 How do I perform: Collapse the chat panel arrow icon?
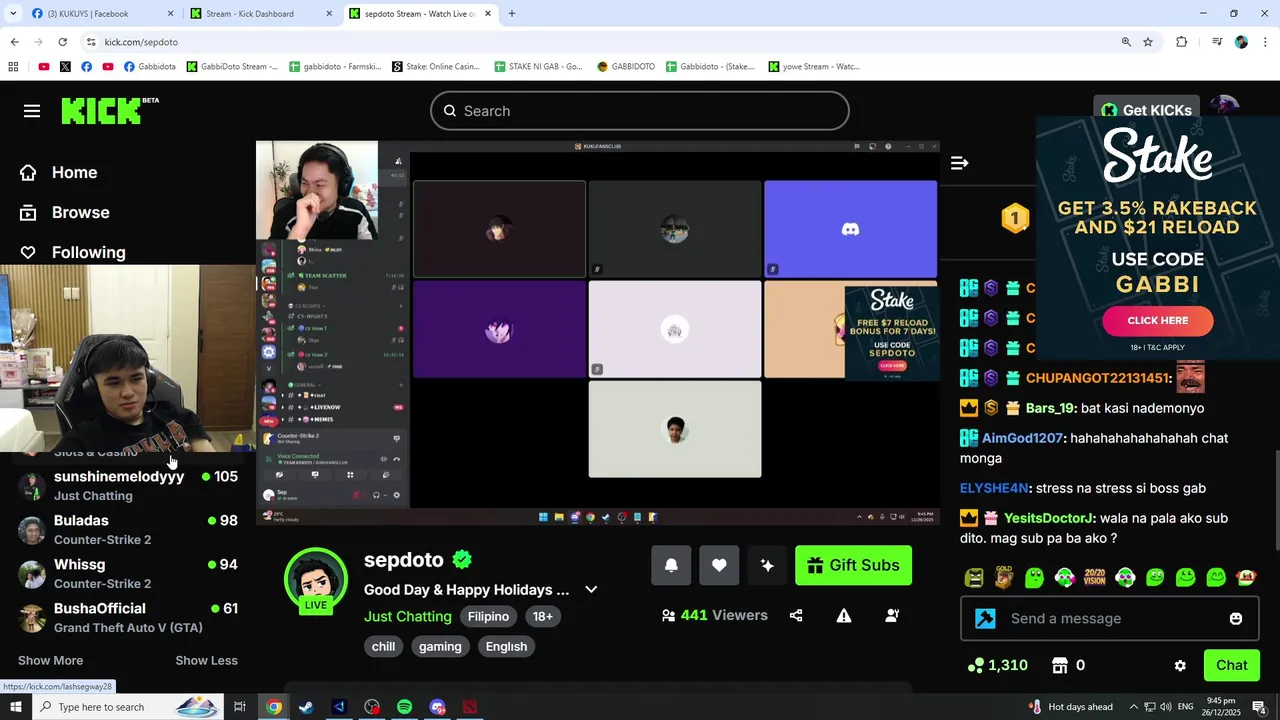coord(959,163)
